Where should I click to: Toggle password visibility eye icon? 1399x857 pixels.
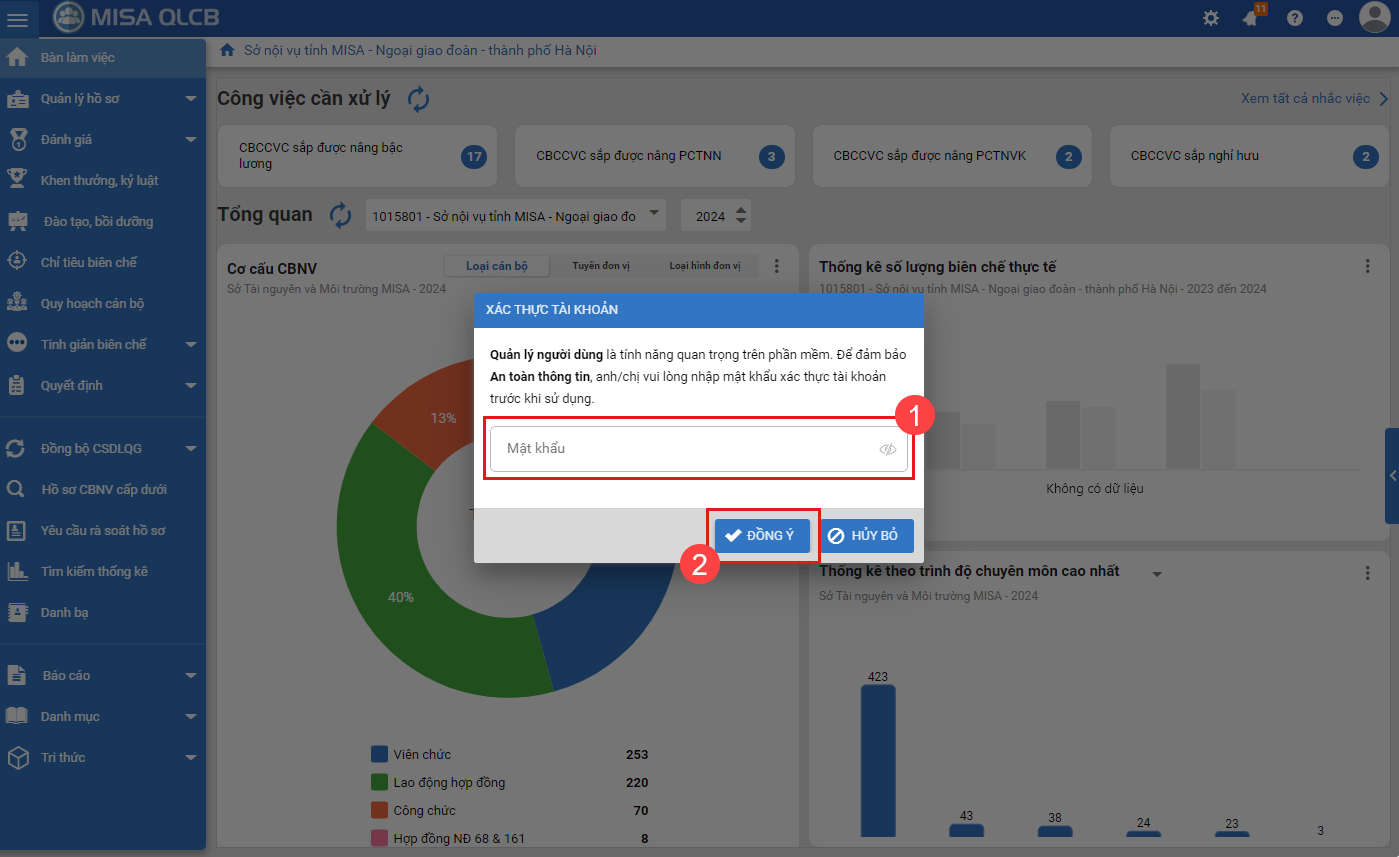pos(887,449)
